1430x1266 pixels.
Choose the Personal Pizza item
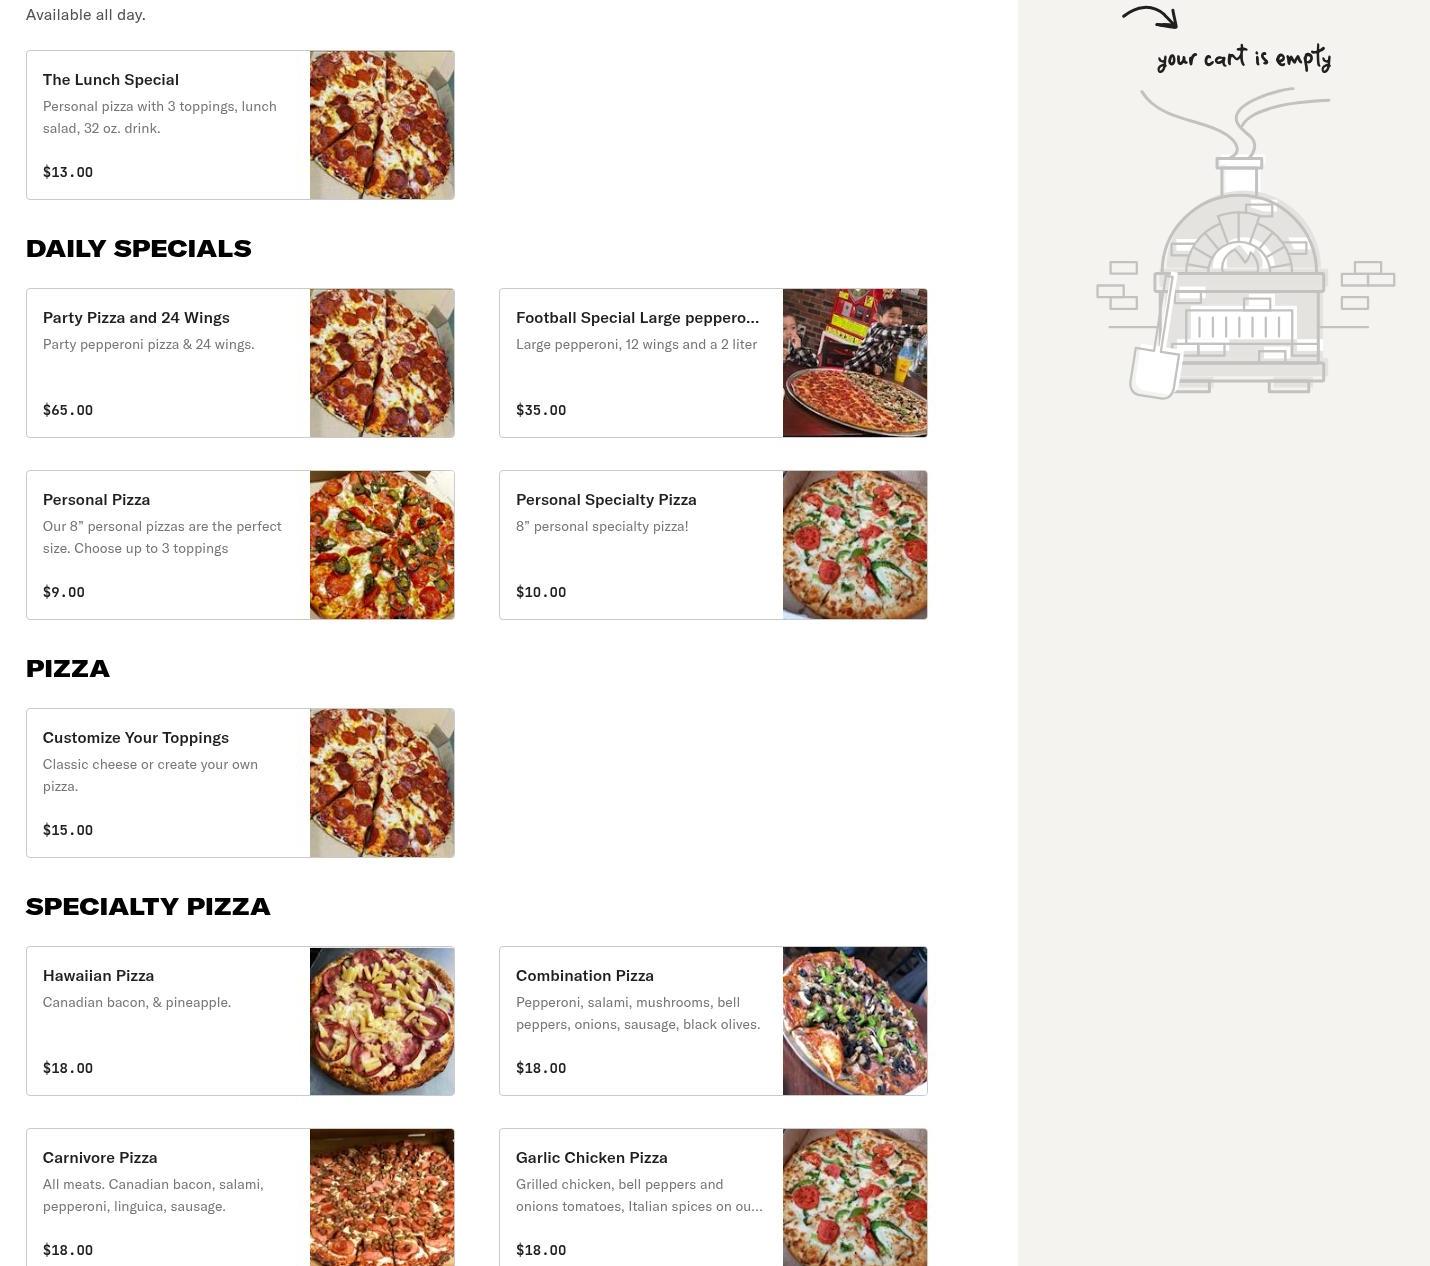(240, 545)
